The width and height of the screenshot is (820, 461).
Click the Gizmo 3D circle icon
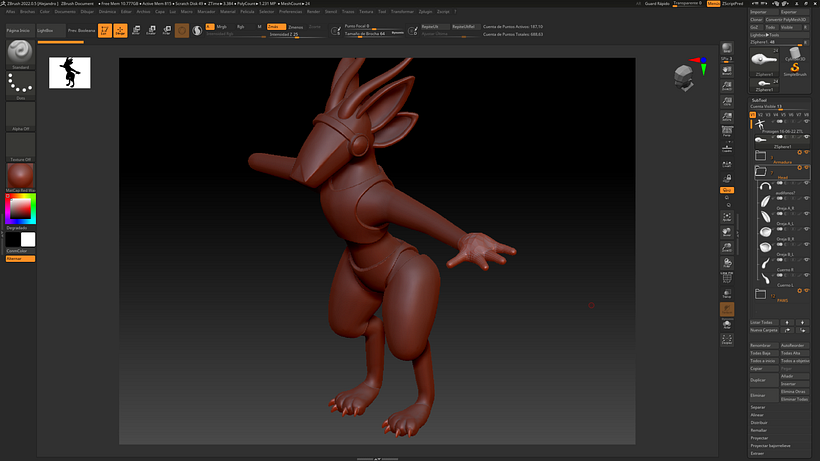point(181,30)
